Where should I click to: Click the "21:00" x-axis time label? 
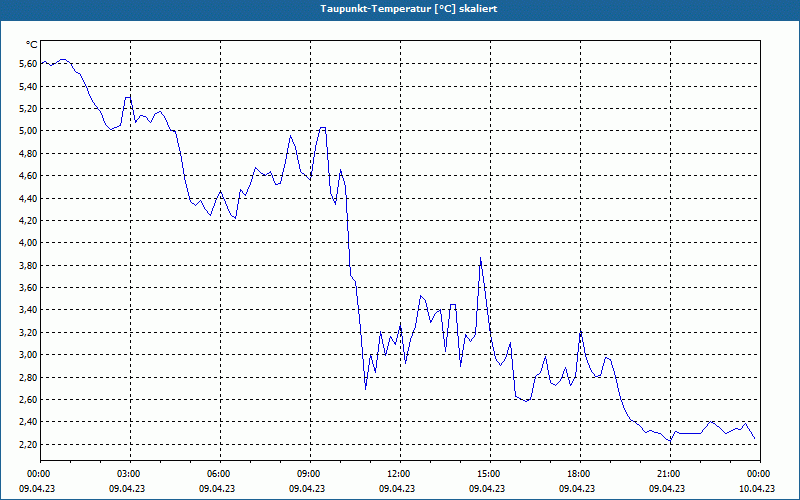point(670,474)
